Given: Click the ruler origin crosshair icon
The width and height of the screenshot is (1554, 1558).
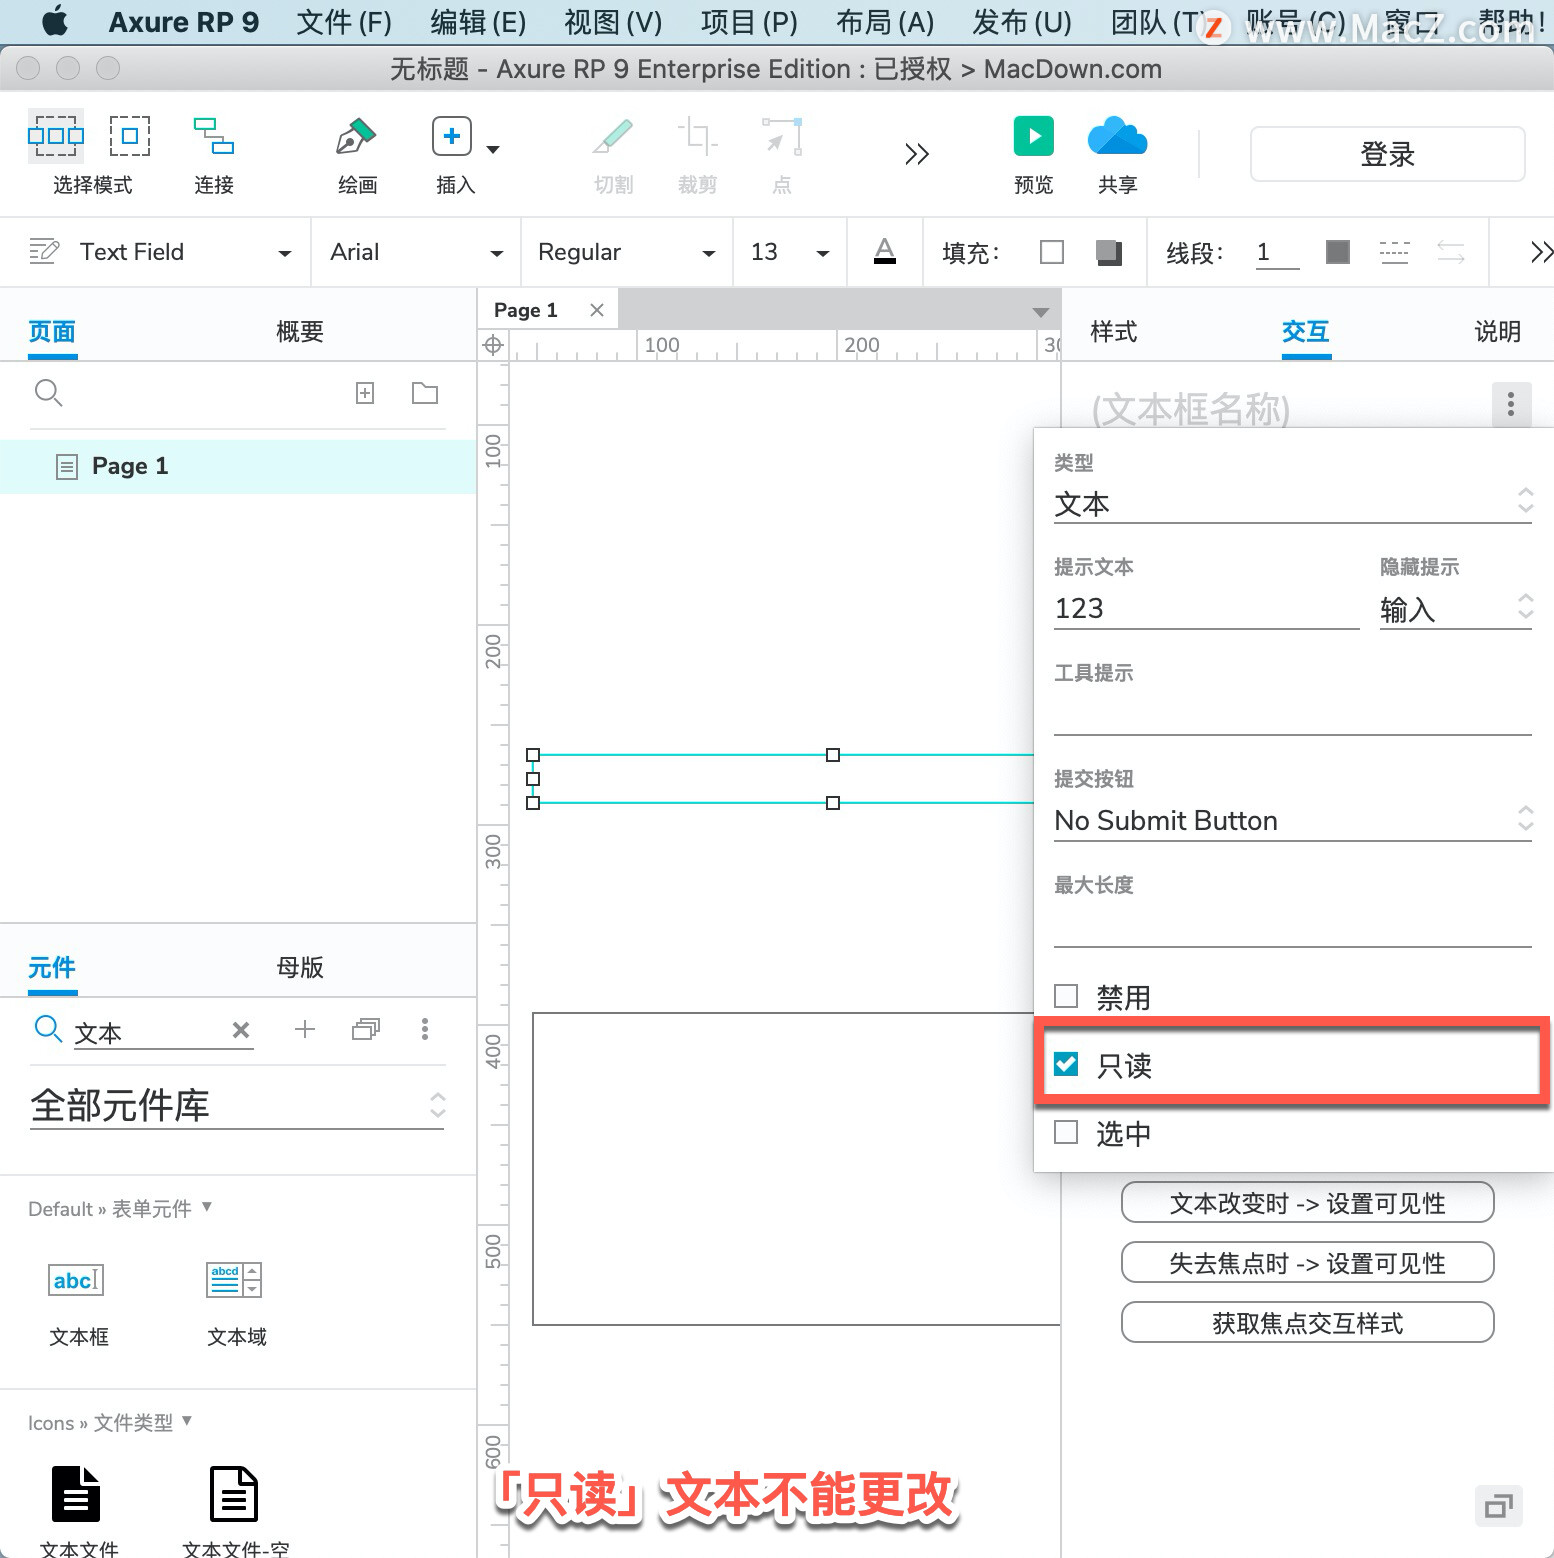Looking at the screenshot, I should point(492,345).
